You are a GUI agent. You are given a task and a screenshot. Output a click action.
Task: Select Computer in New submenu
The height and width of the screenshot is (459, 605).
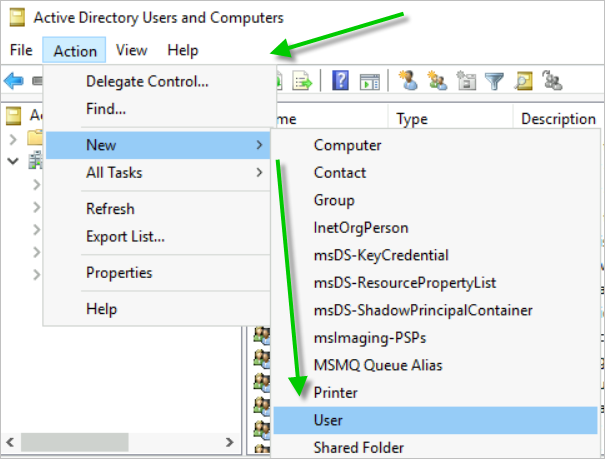(x=435, y=145)
